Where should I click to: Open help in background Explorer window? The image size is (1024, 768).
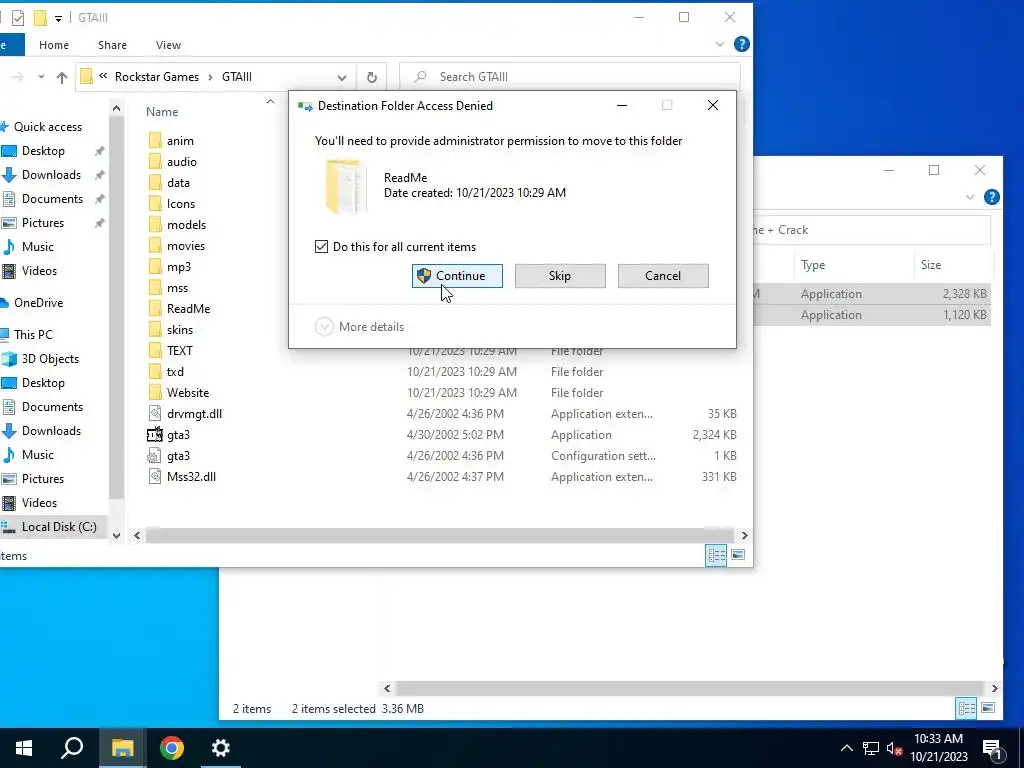click(991, 197)
